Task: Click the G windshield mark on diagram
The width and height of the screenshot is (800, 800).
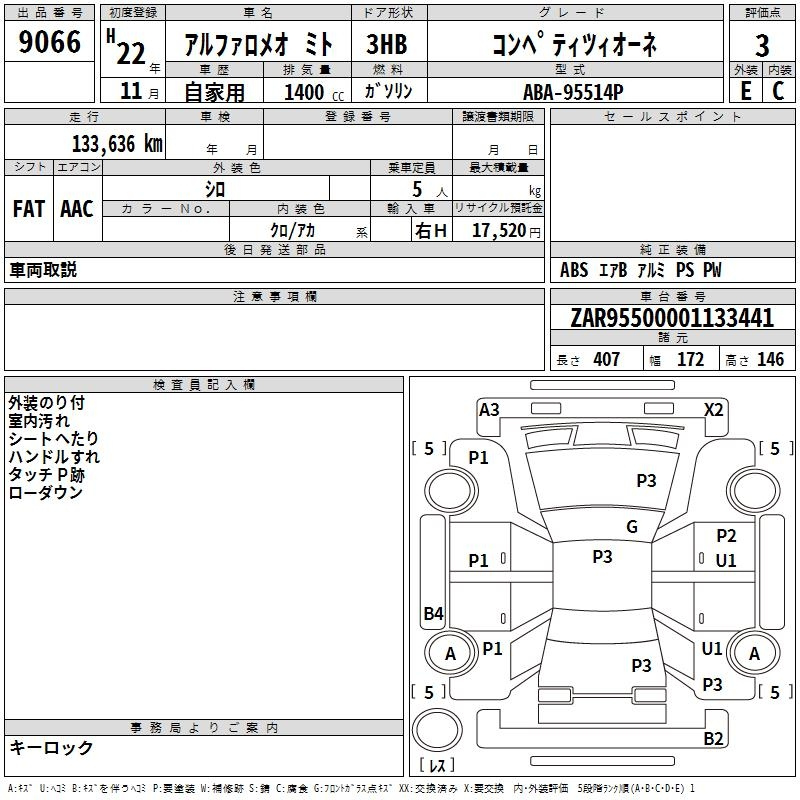Action: [x=631, y=527]
